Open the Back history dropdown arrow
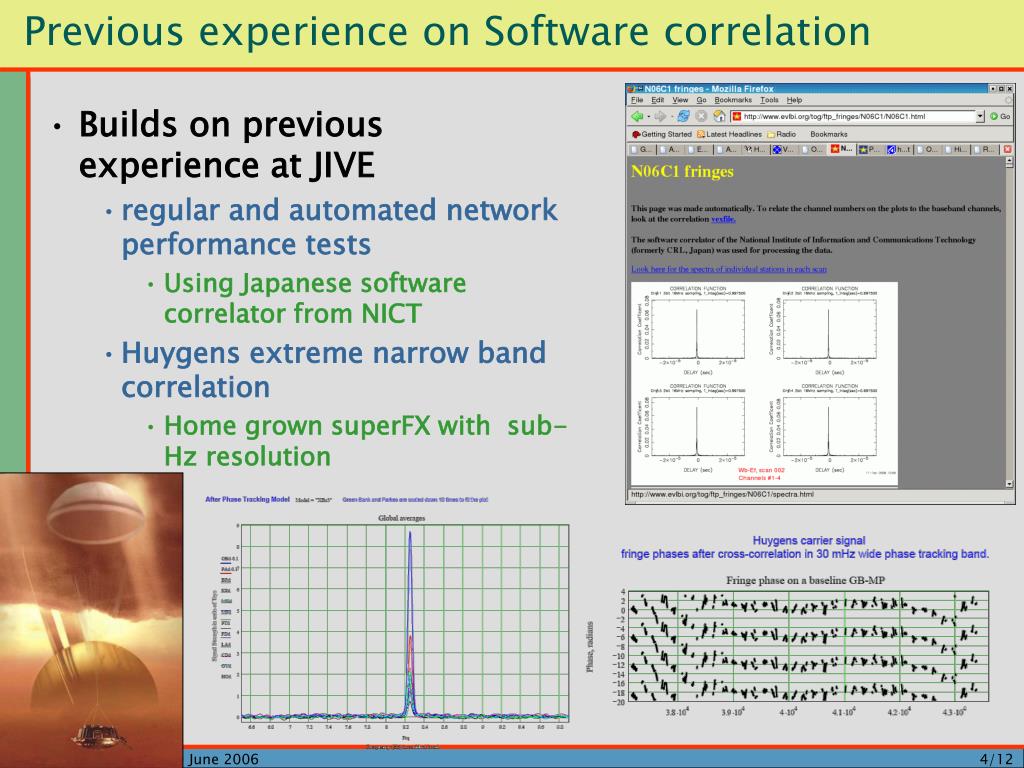The width and height of the screenshot is (1024, 768). (x=648, y=117)
